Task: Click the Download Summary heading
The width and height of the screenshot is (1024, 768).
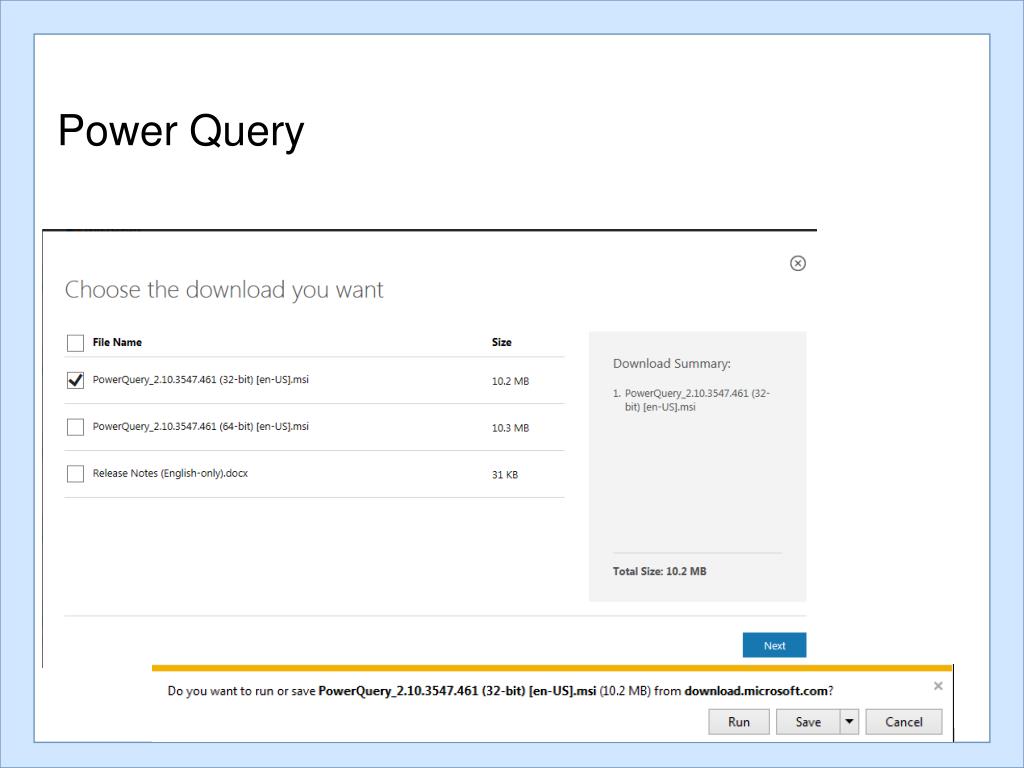Action: pos(671,364)
